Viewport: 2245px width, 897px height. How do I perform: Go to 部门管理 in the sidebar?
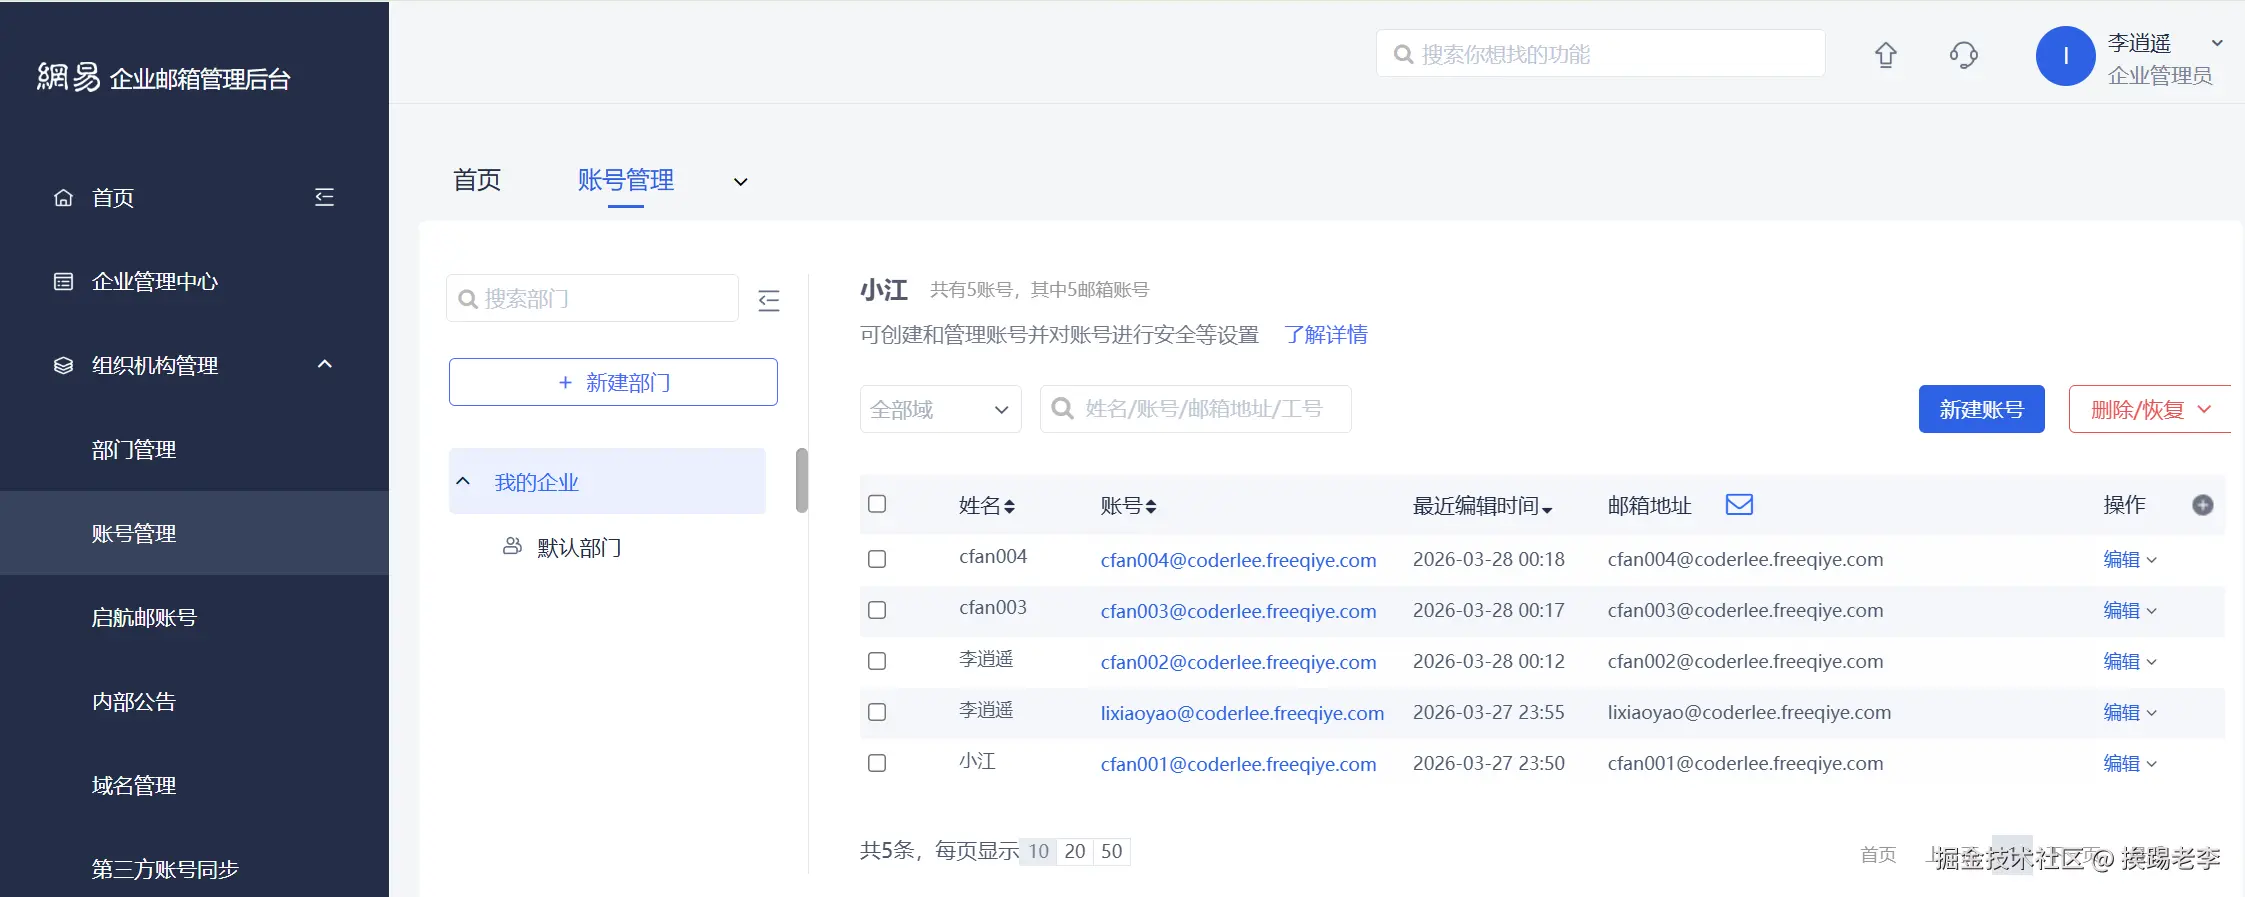134,450
